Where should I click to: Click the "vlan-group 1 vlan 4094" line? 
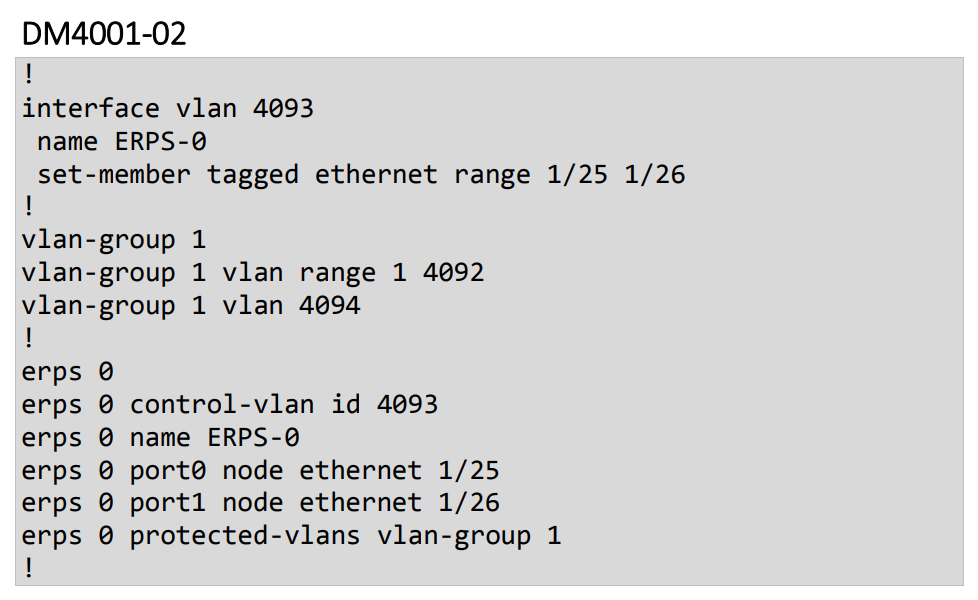pyautogui.click(x=190, y=305)
